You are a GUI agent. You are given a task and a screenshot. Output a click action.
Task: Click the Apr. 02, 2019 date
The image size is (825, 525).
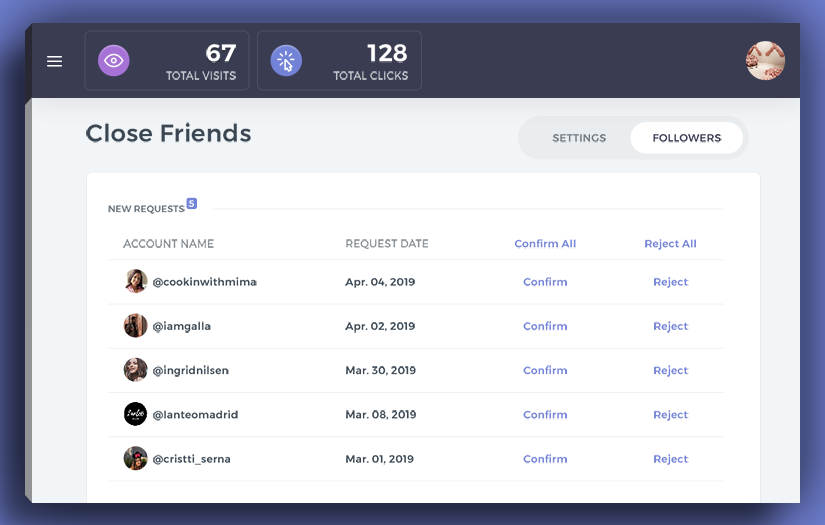coord(380,326)
